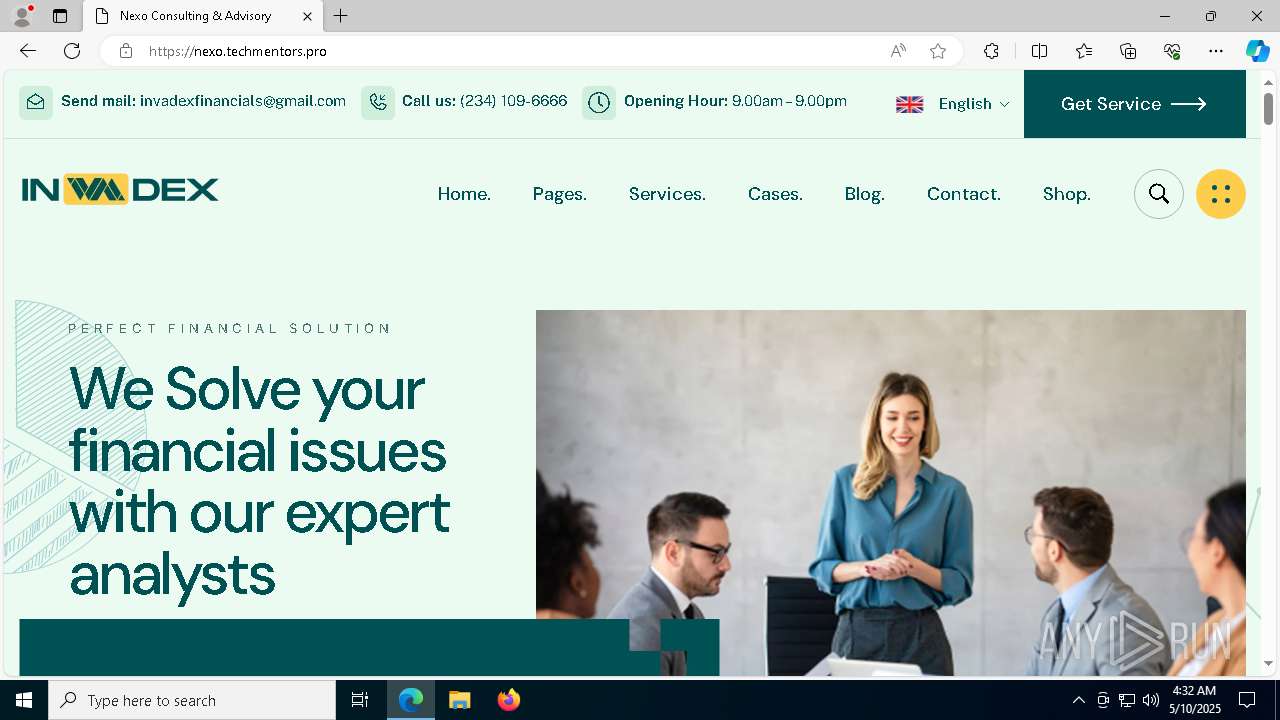
Task: Open File Explorer from taskbar
Action: pyautogui.click(x=459, y=700)
